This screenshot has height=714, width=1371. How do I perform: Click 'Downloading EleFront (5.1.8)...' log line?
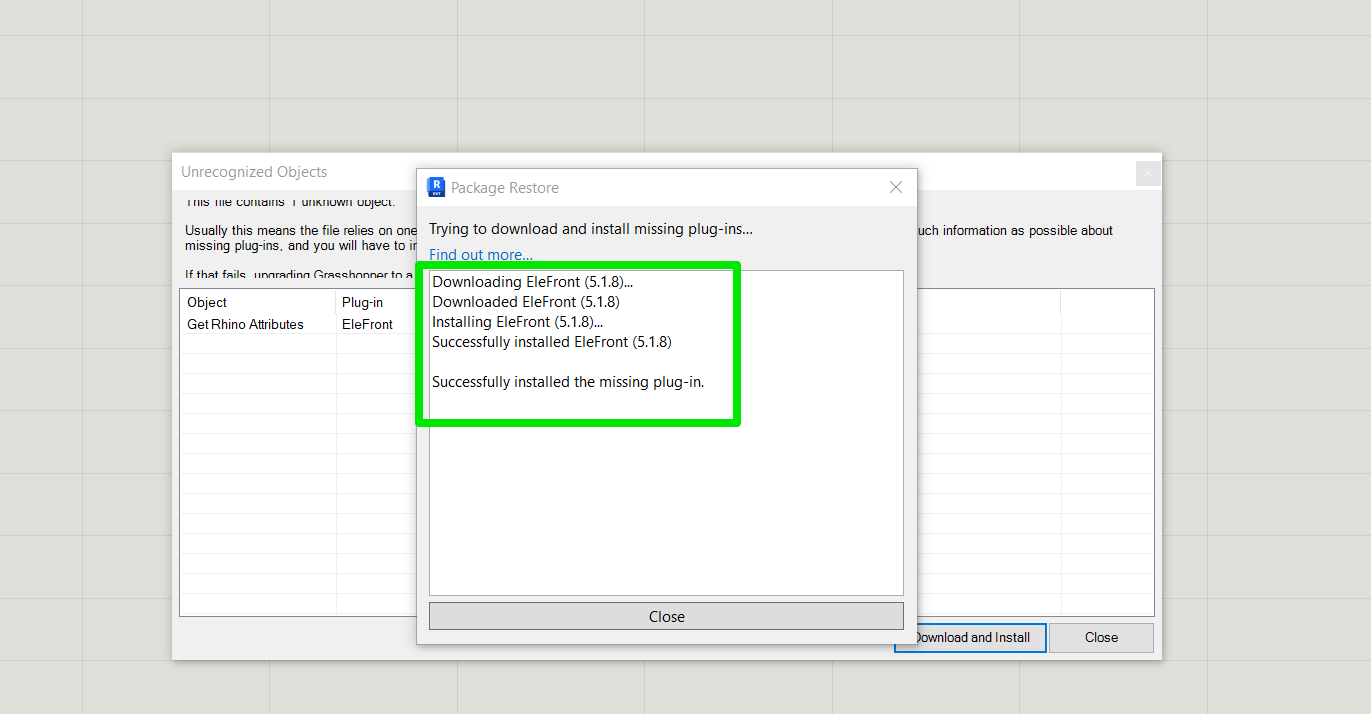(533, 282)
